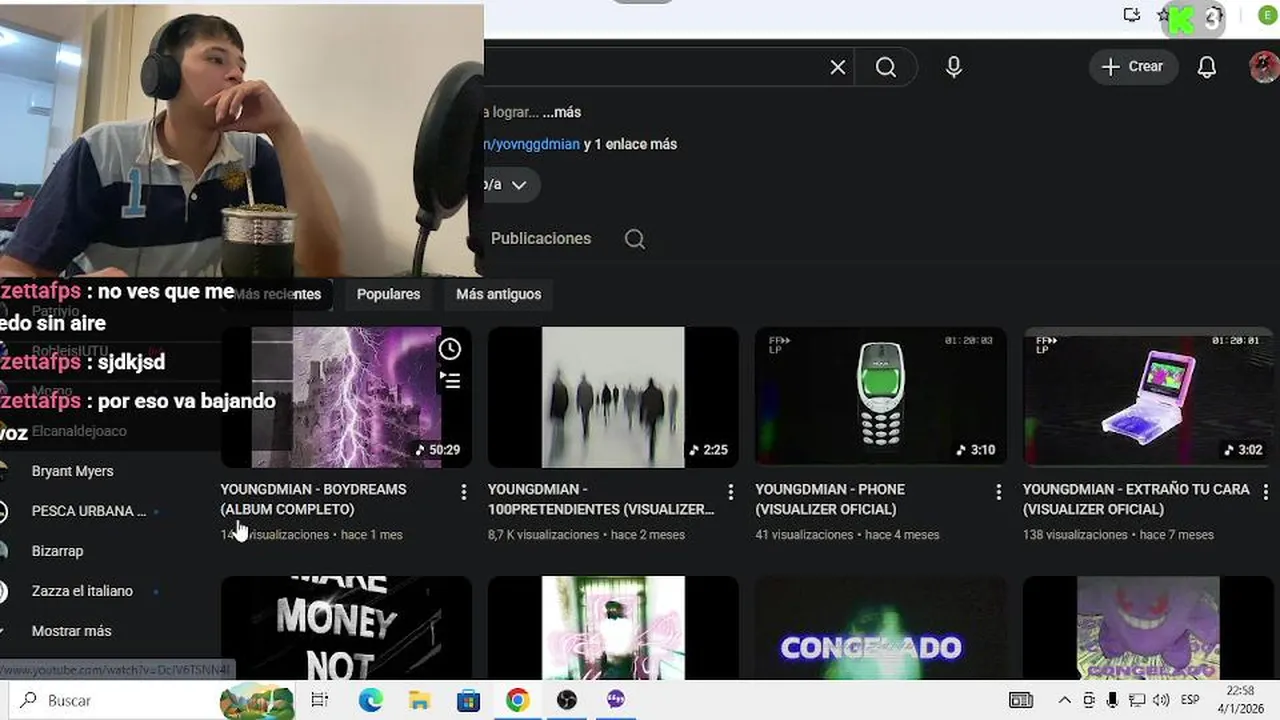The image size is (1280, 720).
Task: Switch to OBS Studio in taskbar
Action: coord(567,700)
